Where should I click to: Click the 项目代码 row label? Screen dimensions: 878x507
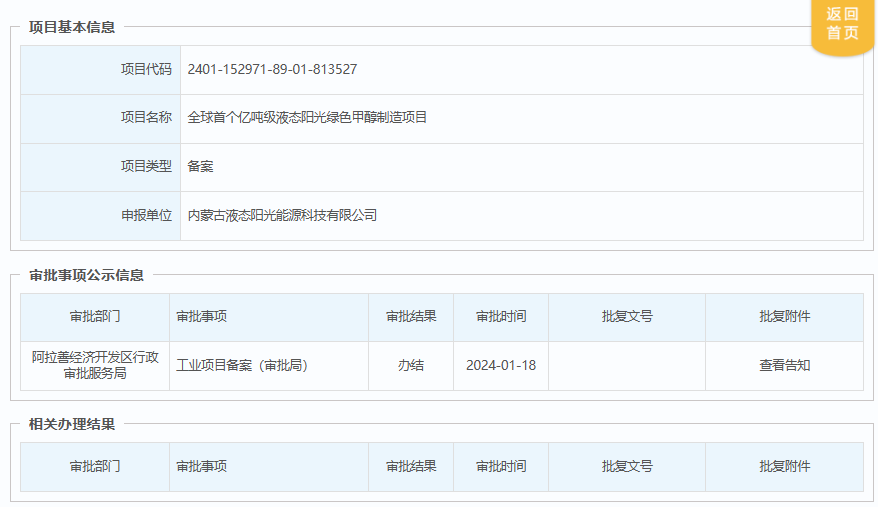[x=146, y=69]
